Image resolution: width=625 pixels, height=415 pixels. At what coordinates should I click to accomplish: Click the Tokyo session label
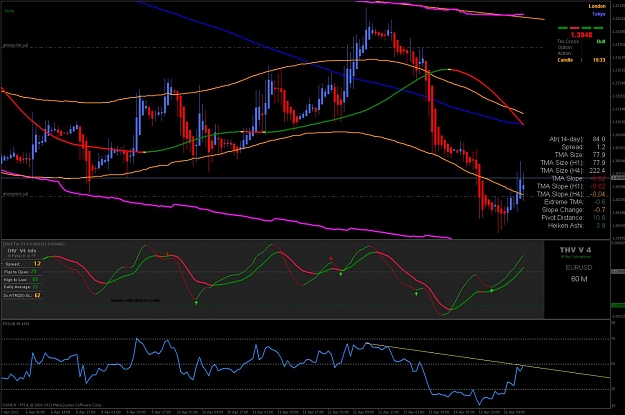(599, 14)
